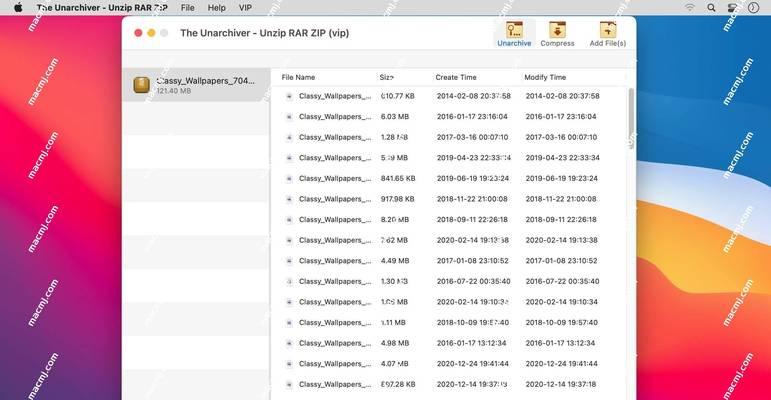Viewport: 771px width, 400px height.
Task: Click file icon of row dated 2019-04-23 22:33:34
Action: 289,158
